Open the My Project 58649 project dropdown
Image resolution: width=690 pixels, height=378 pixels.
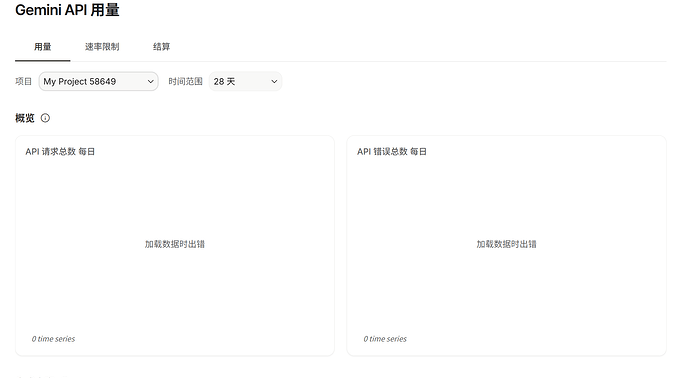(x=99, y=81)
